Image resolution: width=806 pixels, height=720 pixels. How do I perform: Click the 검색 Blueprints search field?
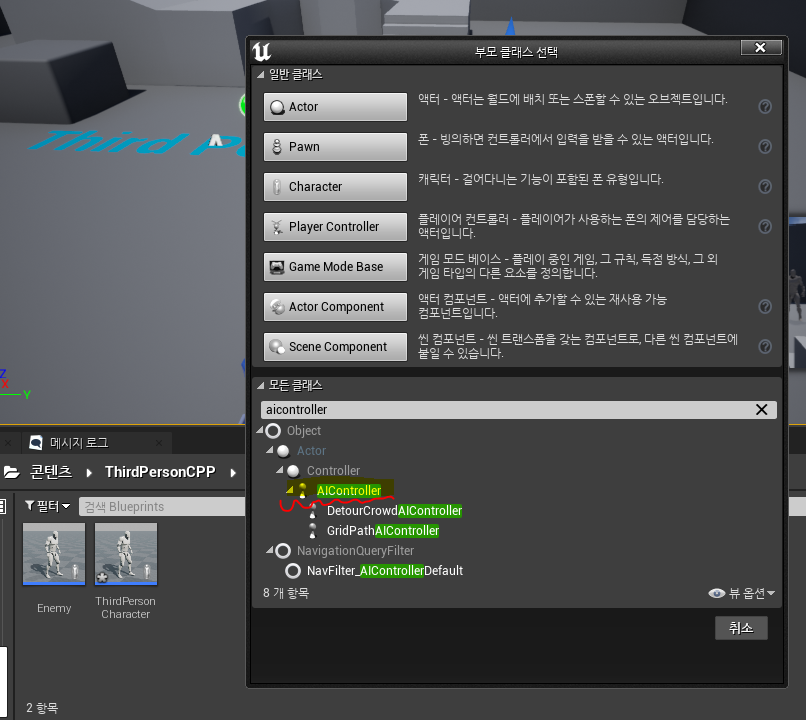(162, 507)
